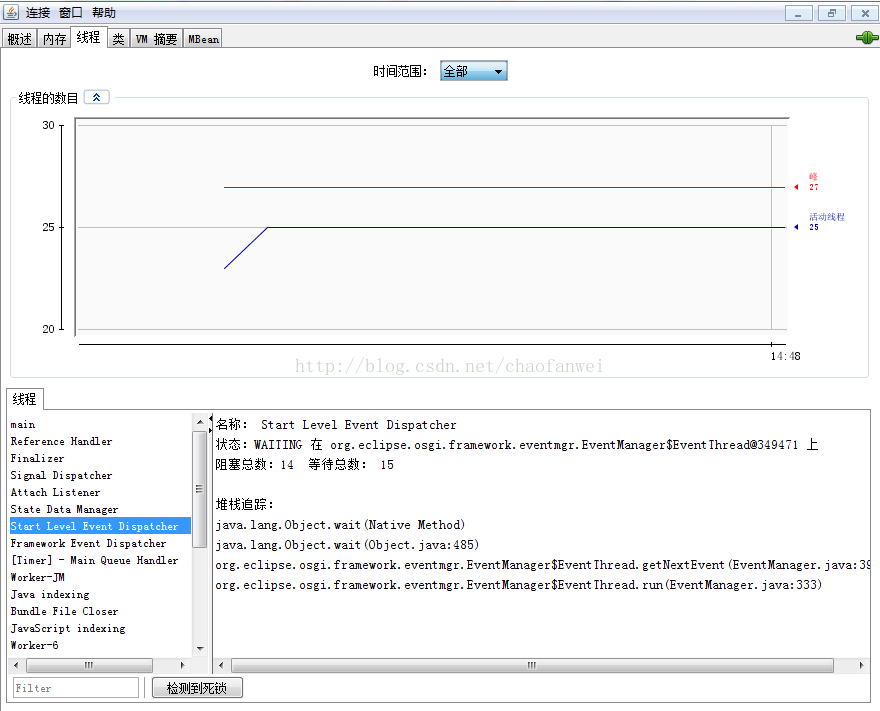Image resolution: width=880 pixels, height=711 pixels.
Task: Select the State Data Manager thread
Action: click(x=100, y=509)
